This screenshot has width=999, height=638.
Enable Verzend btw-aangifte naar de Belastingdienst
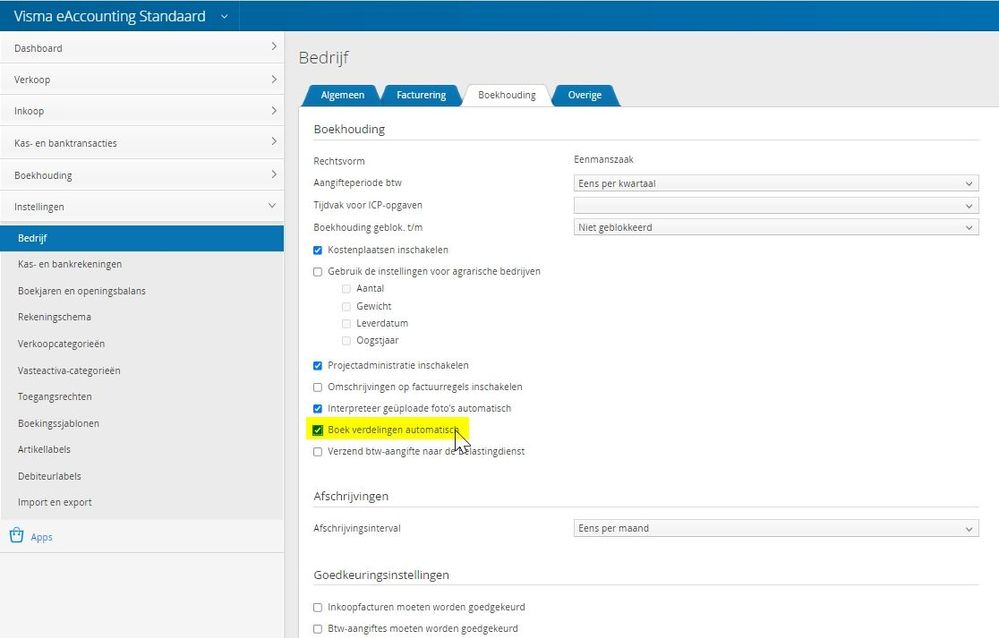(x=317, y=451)
